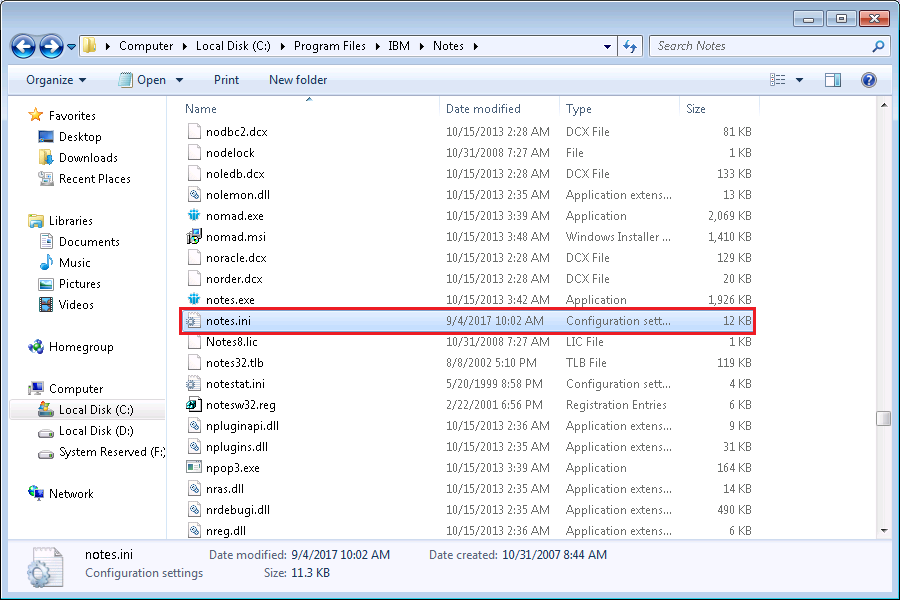Open Help via the question mark icon
This screenshot has height=600, width=903.
868,80
